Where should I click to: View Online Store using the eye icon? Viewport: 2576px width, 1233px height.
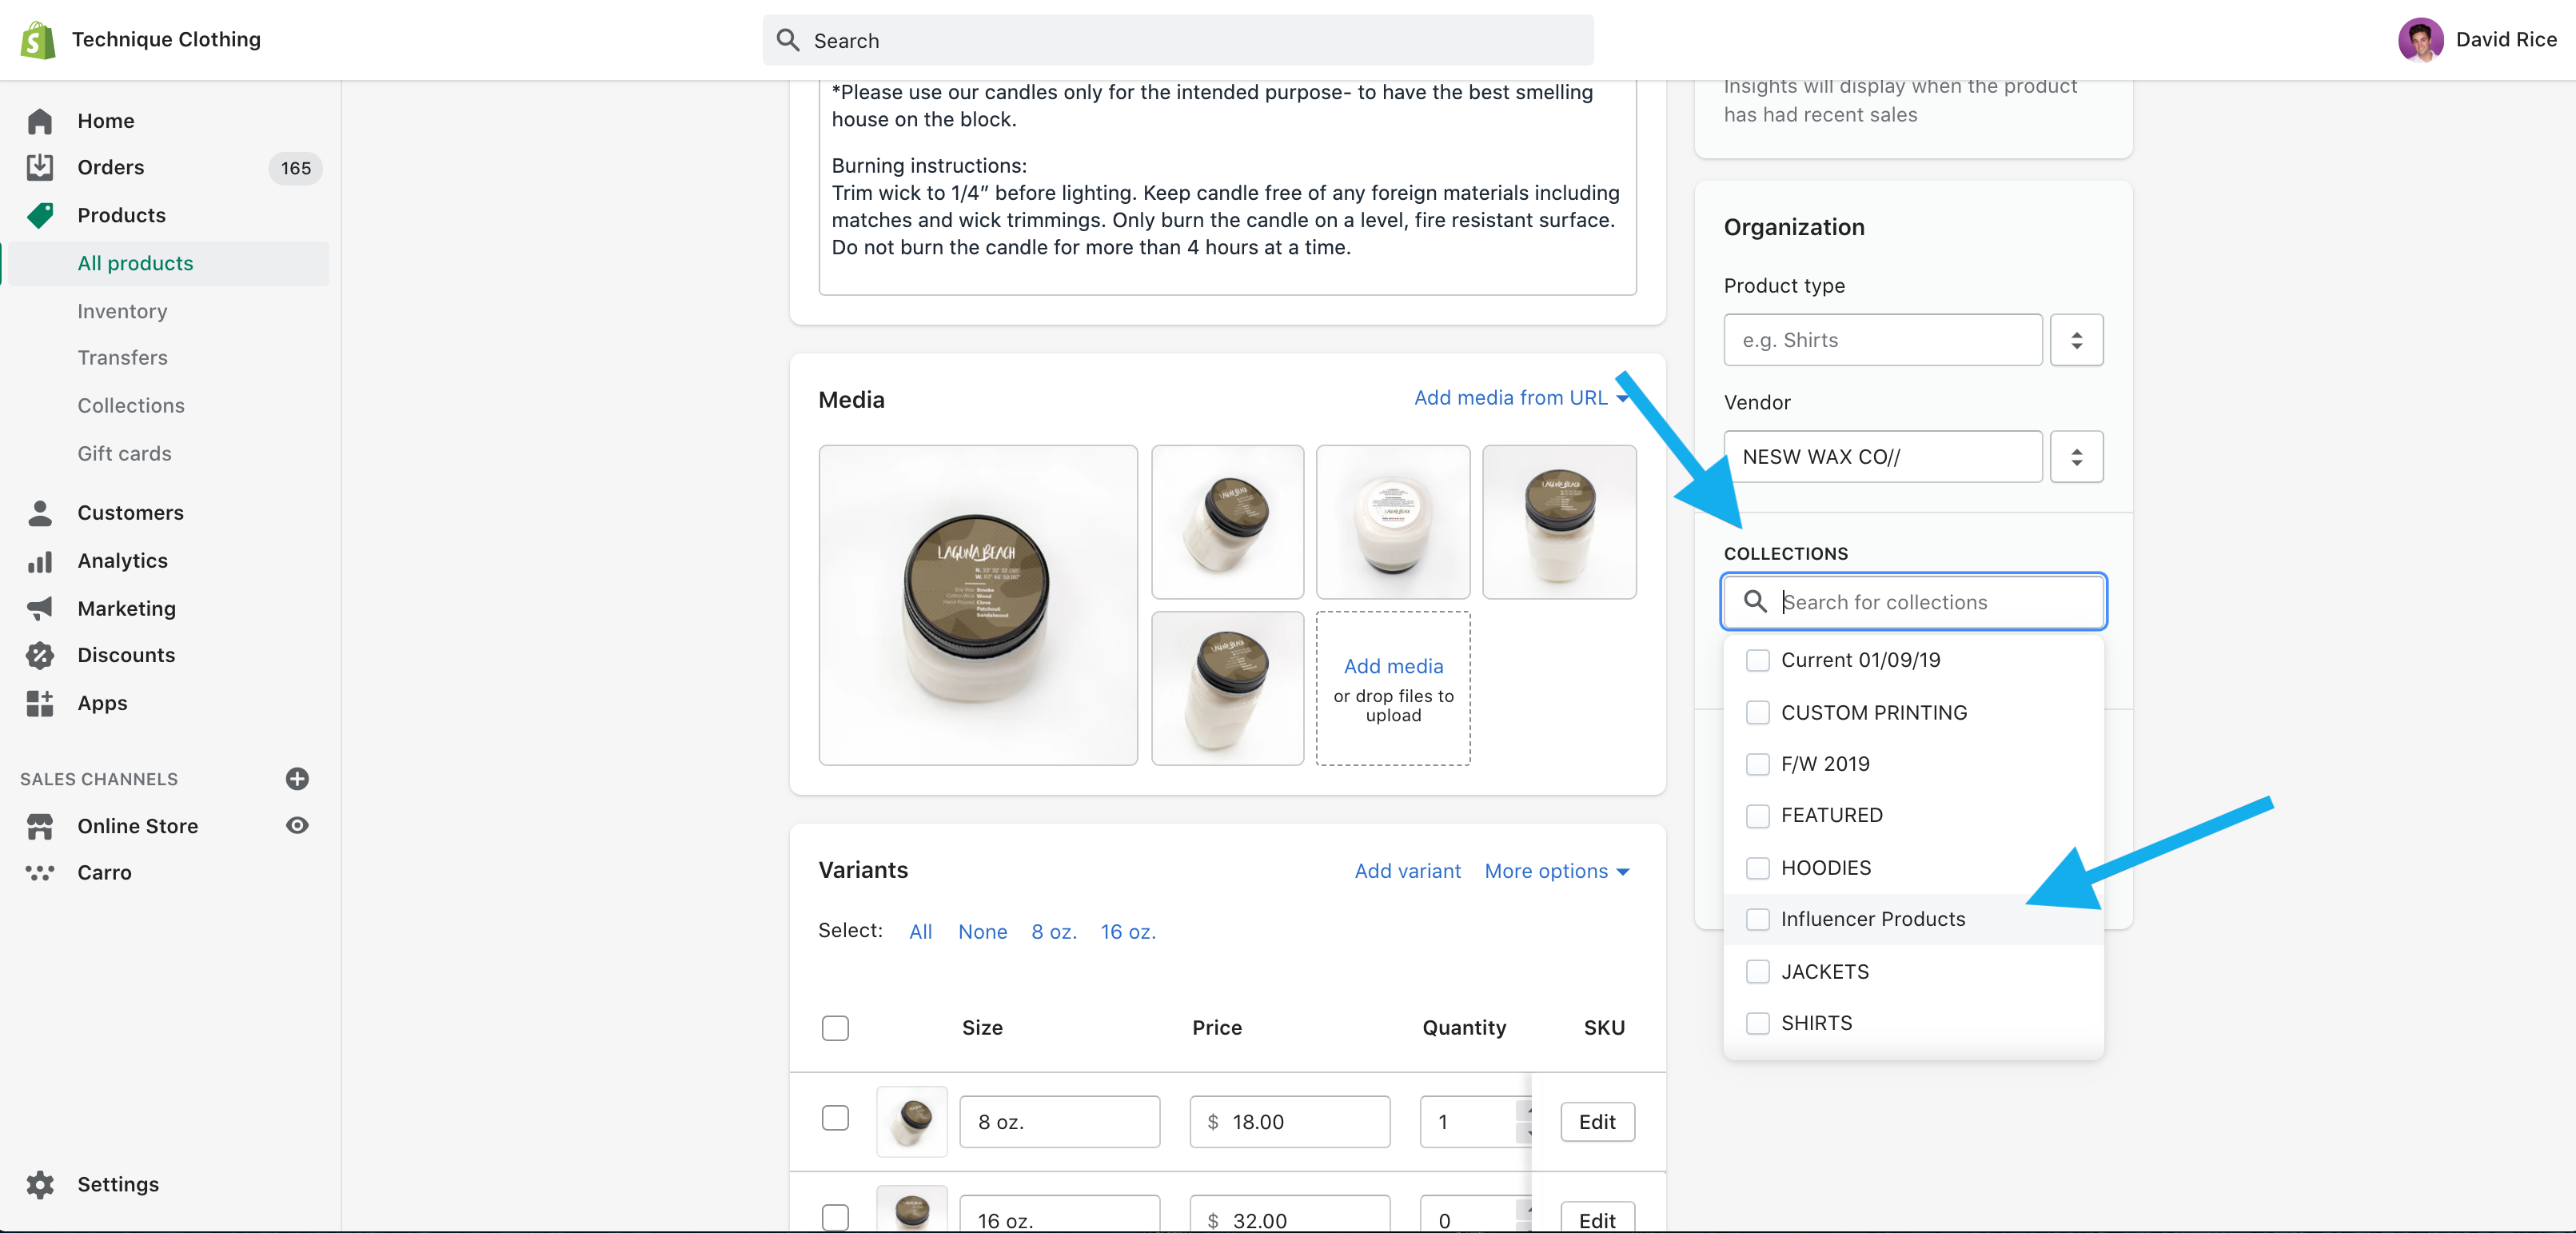[297, 826]
